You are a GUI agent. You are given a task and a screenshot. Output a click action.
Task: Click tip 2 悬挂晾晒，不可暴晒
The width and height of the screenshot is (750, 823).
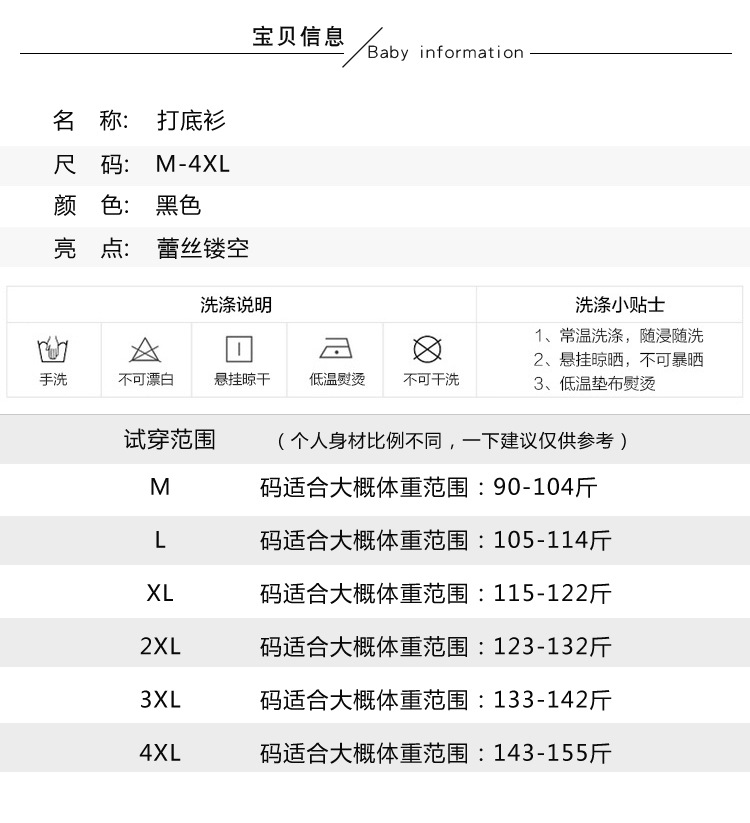coord(618,360)
